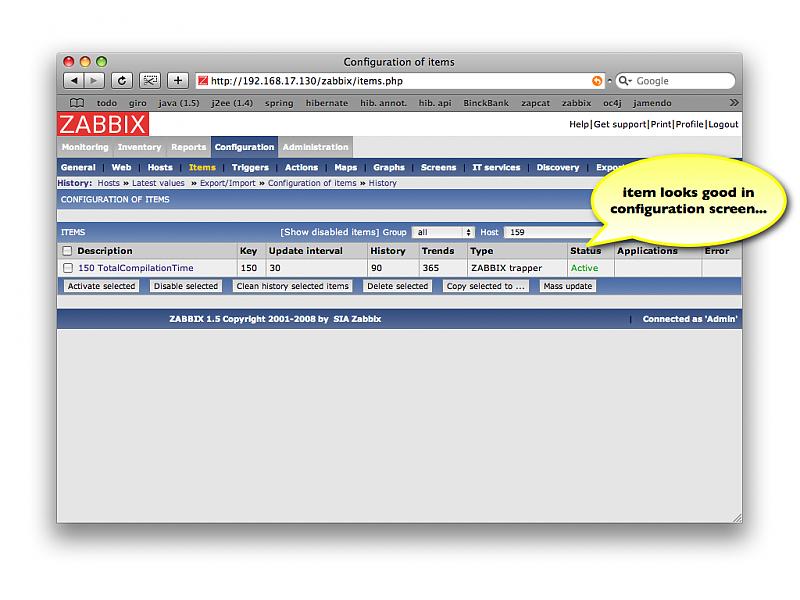The height and width of the screenshot is (600, 800).
Task: Select the Actions submenu
Action: click(x=301, y=167)
